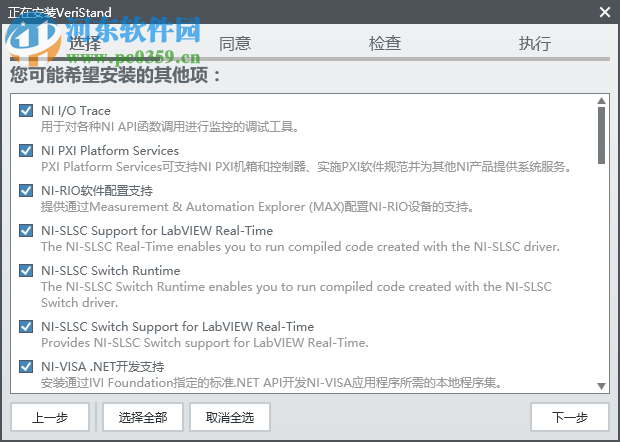Proceed with the 下一步 button
Viewport: 620px width, 442px height.
569,417
